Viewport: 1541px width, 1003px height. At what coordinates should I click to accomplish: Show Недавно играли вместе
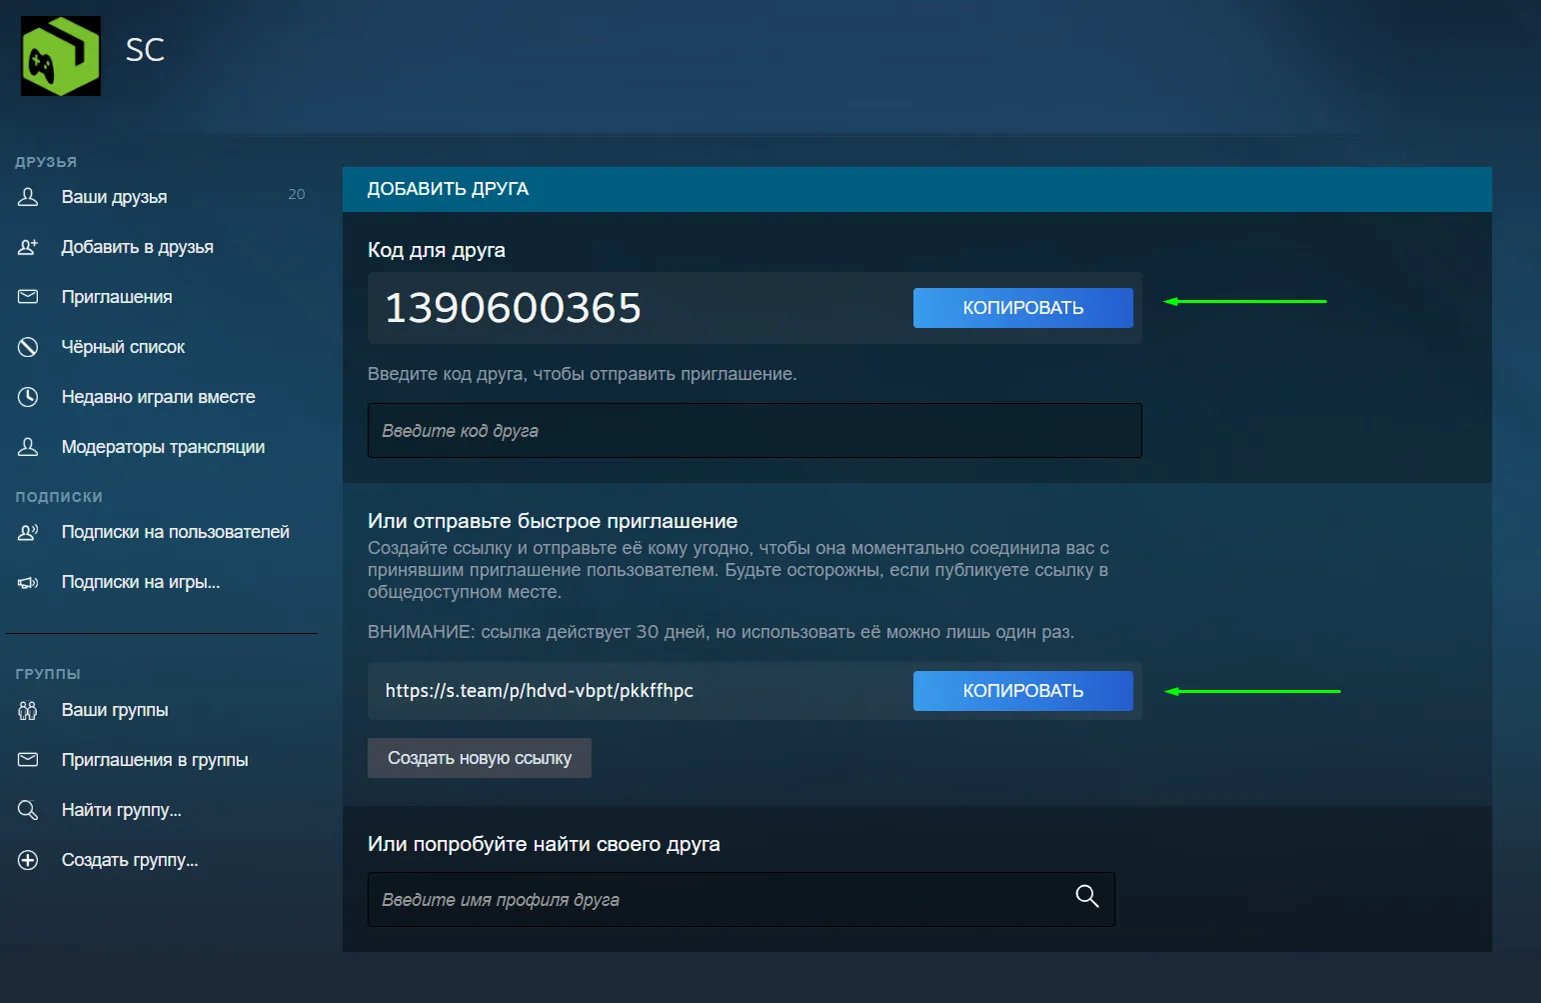[x=158, y=397]
